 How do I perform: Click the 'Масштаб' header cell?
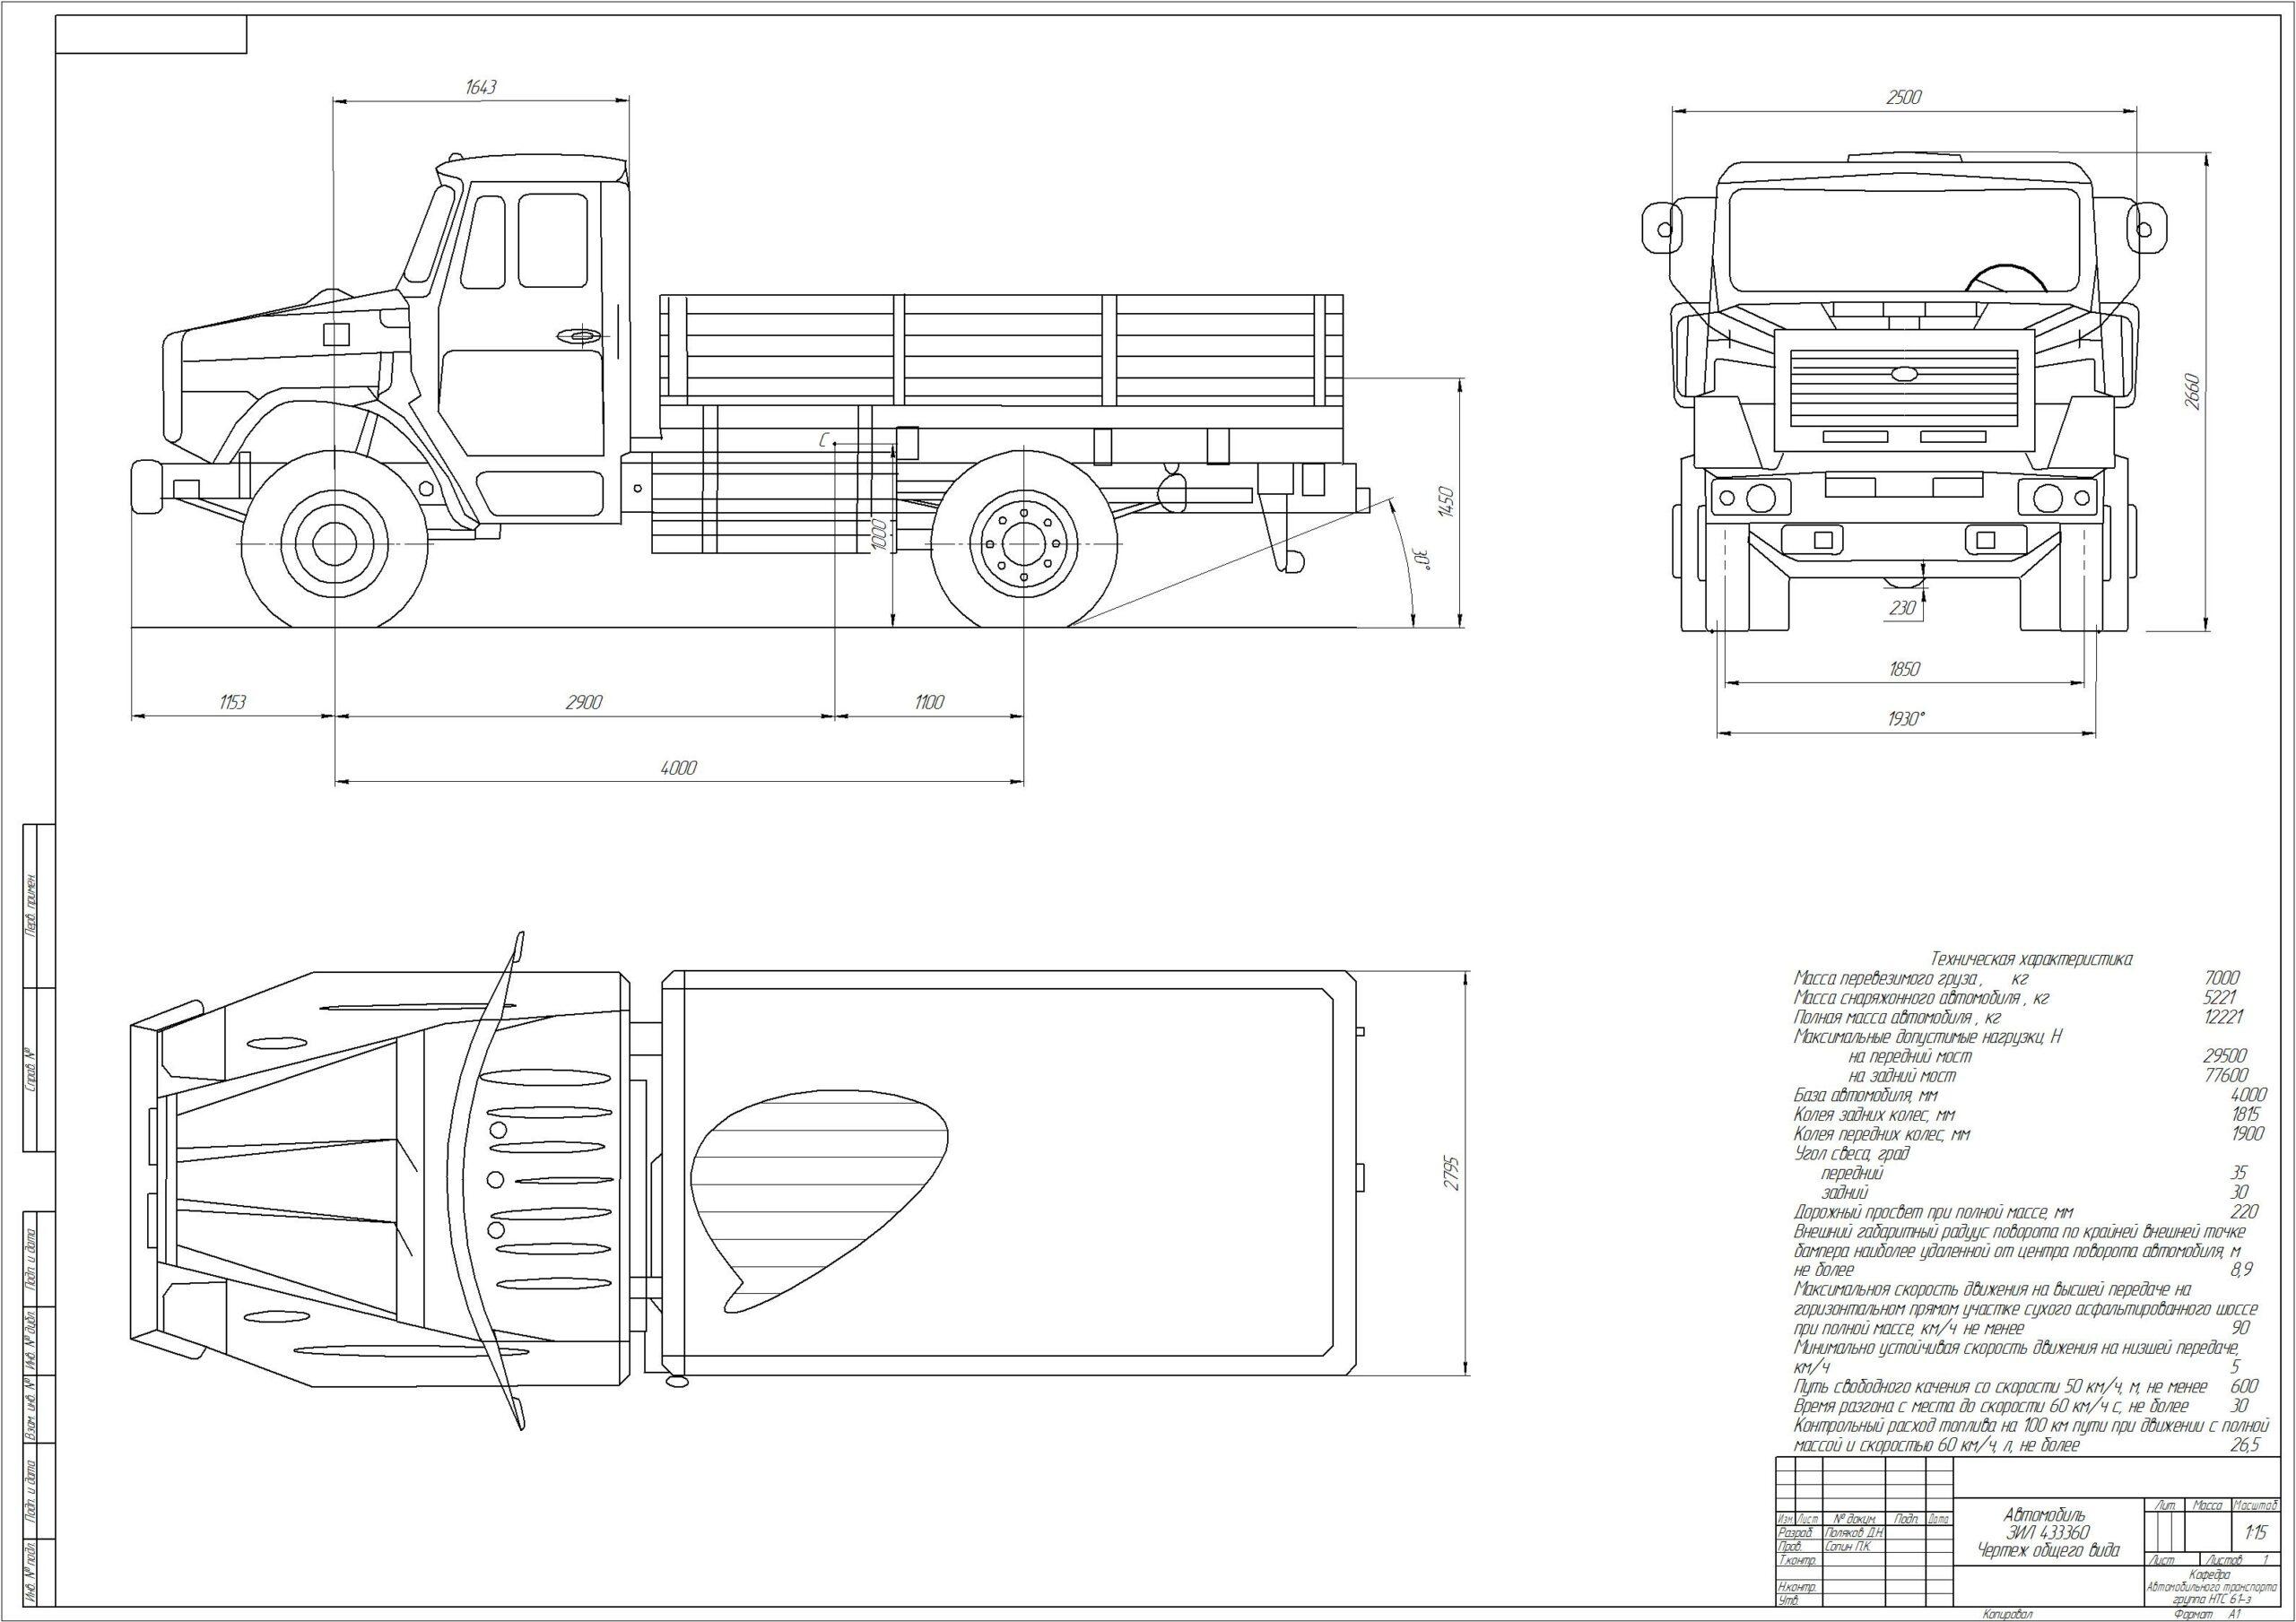[x=2256, y=1506]
